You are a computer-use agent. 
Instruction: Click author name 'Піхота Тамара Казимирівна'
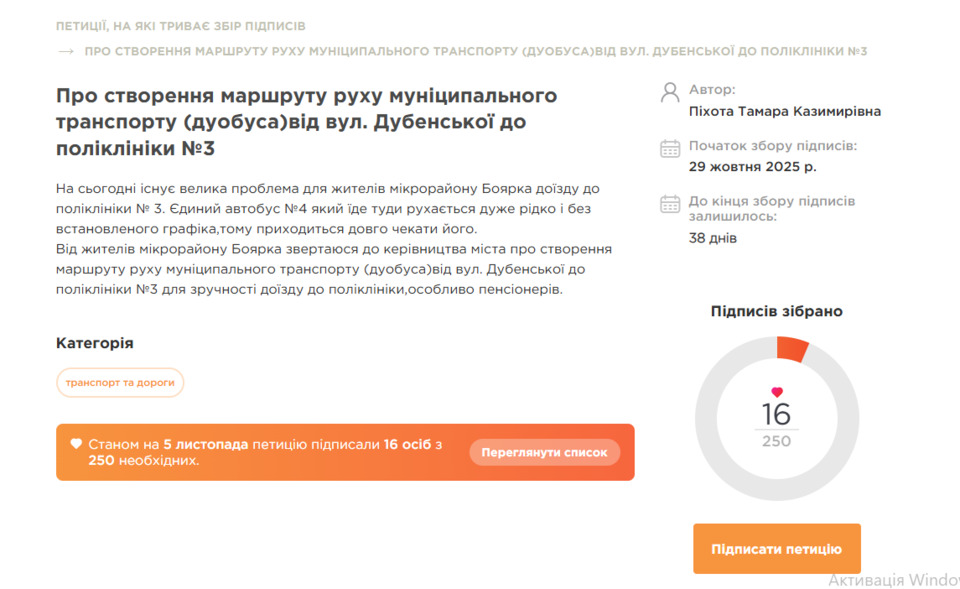pyautogui.click(x=785, y=111)
